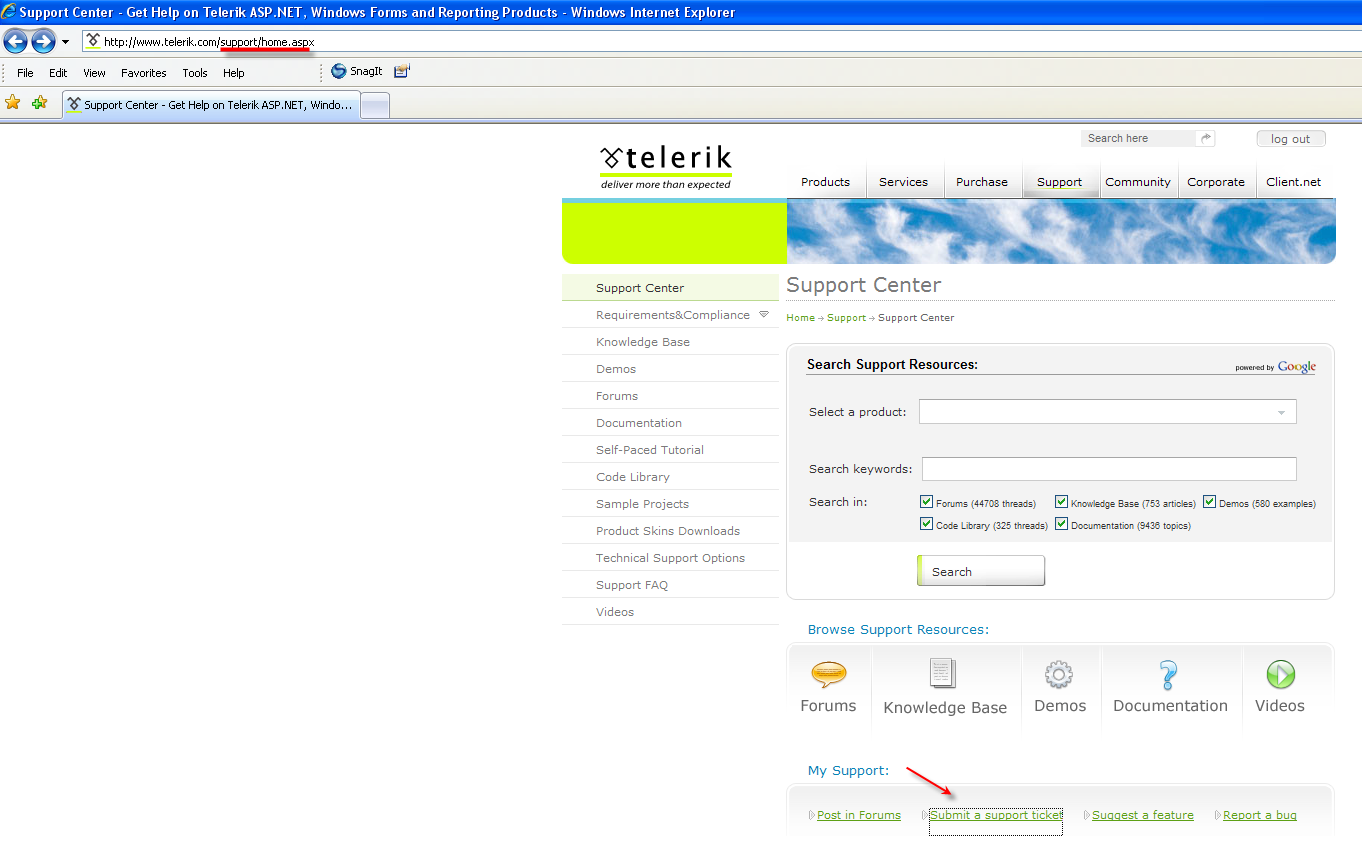1362x868 pixels.
Task: Open the Favorites menu
Action: pyautogui.click(x=144, y=73)
